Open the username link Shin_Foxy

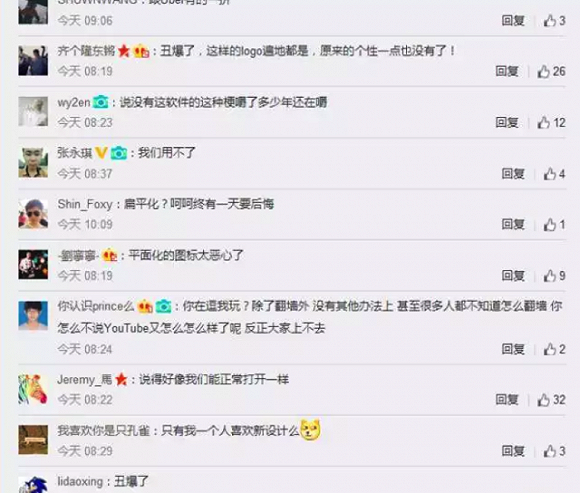click(x=85, y=204)
